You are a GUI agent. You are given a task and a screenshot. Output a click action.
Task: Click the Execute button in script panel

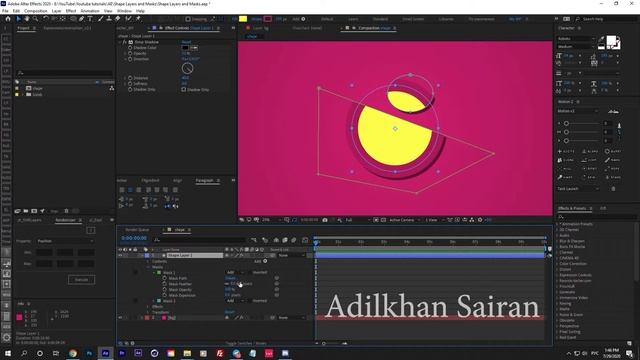(x=81, y=280)
